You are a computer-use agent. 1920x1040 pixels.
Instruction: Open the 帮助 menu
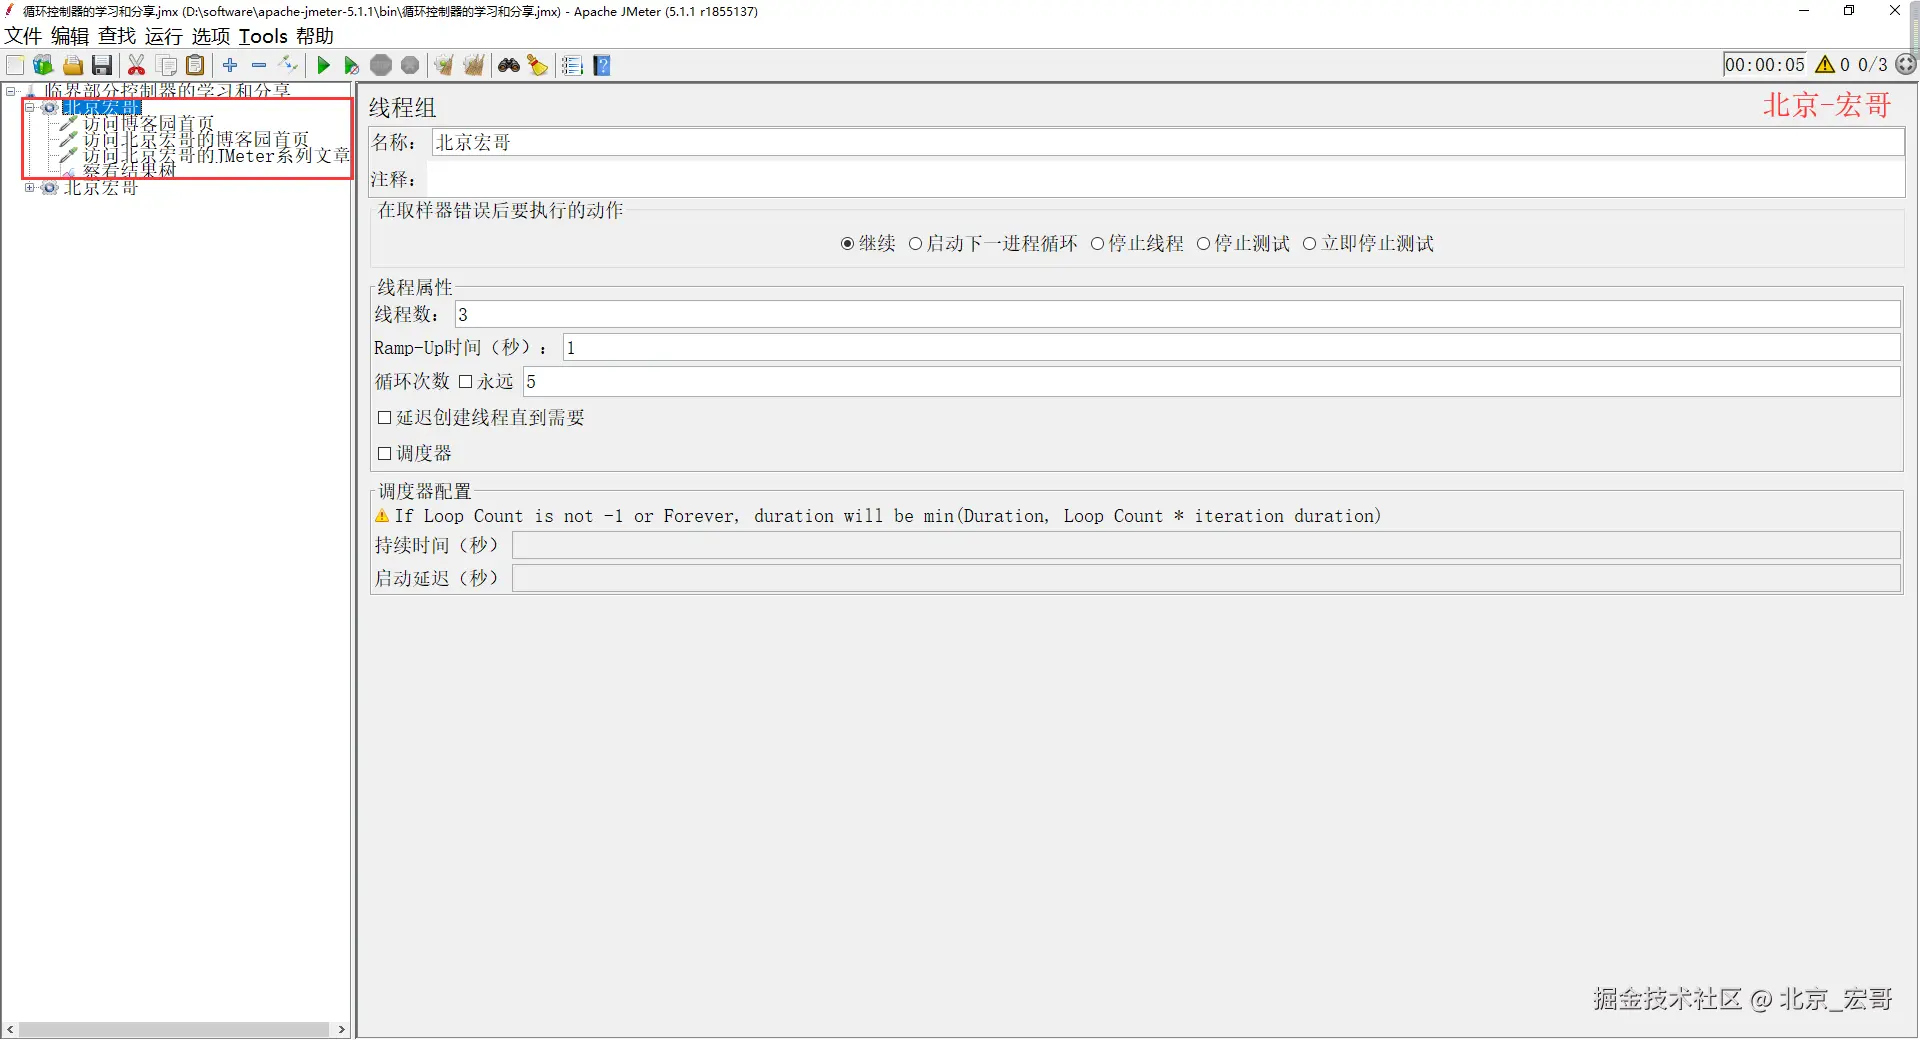(x=315, y=36)
